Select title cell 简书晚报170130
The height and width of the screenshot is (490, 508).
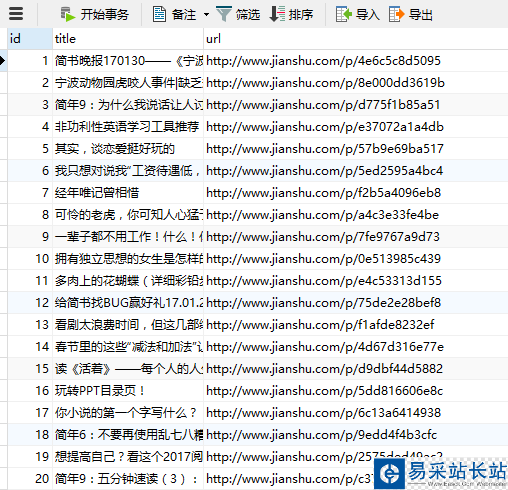pos(128,61)
